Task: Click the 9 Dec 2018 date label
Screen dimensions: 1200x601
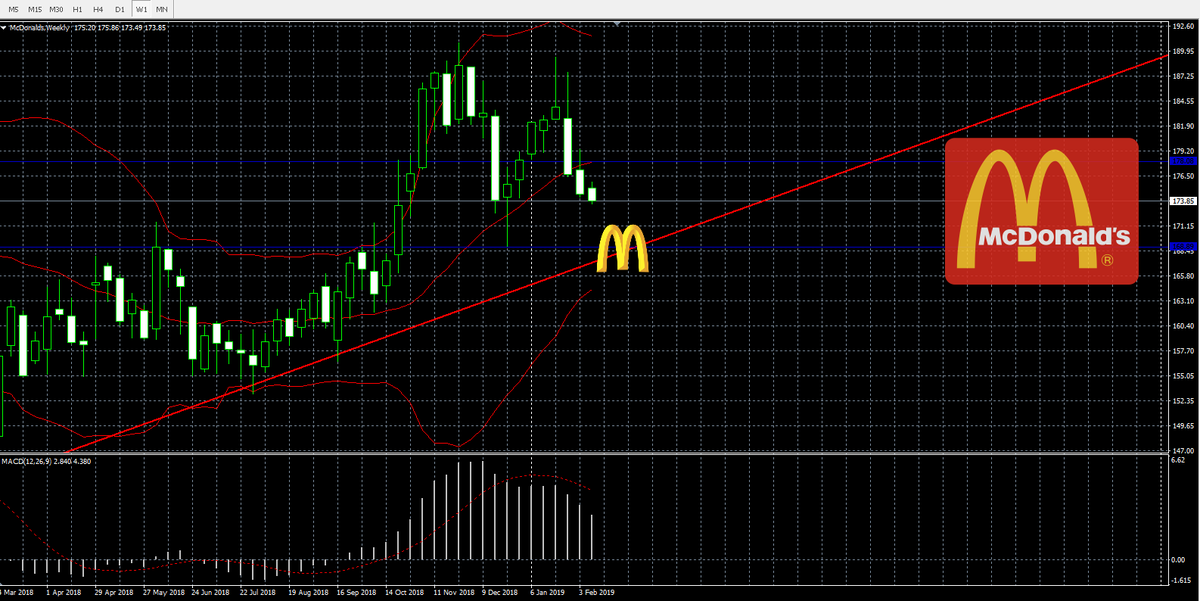Action: 499,592
